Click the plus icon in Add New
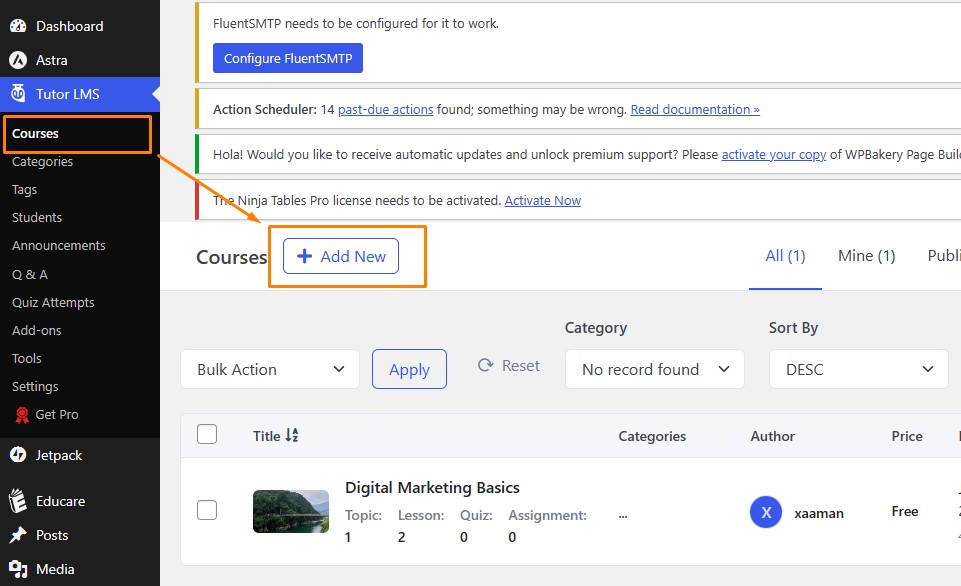Image resolution: width=961 pixels, height=586 pixels. pos(305,256)
